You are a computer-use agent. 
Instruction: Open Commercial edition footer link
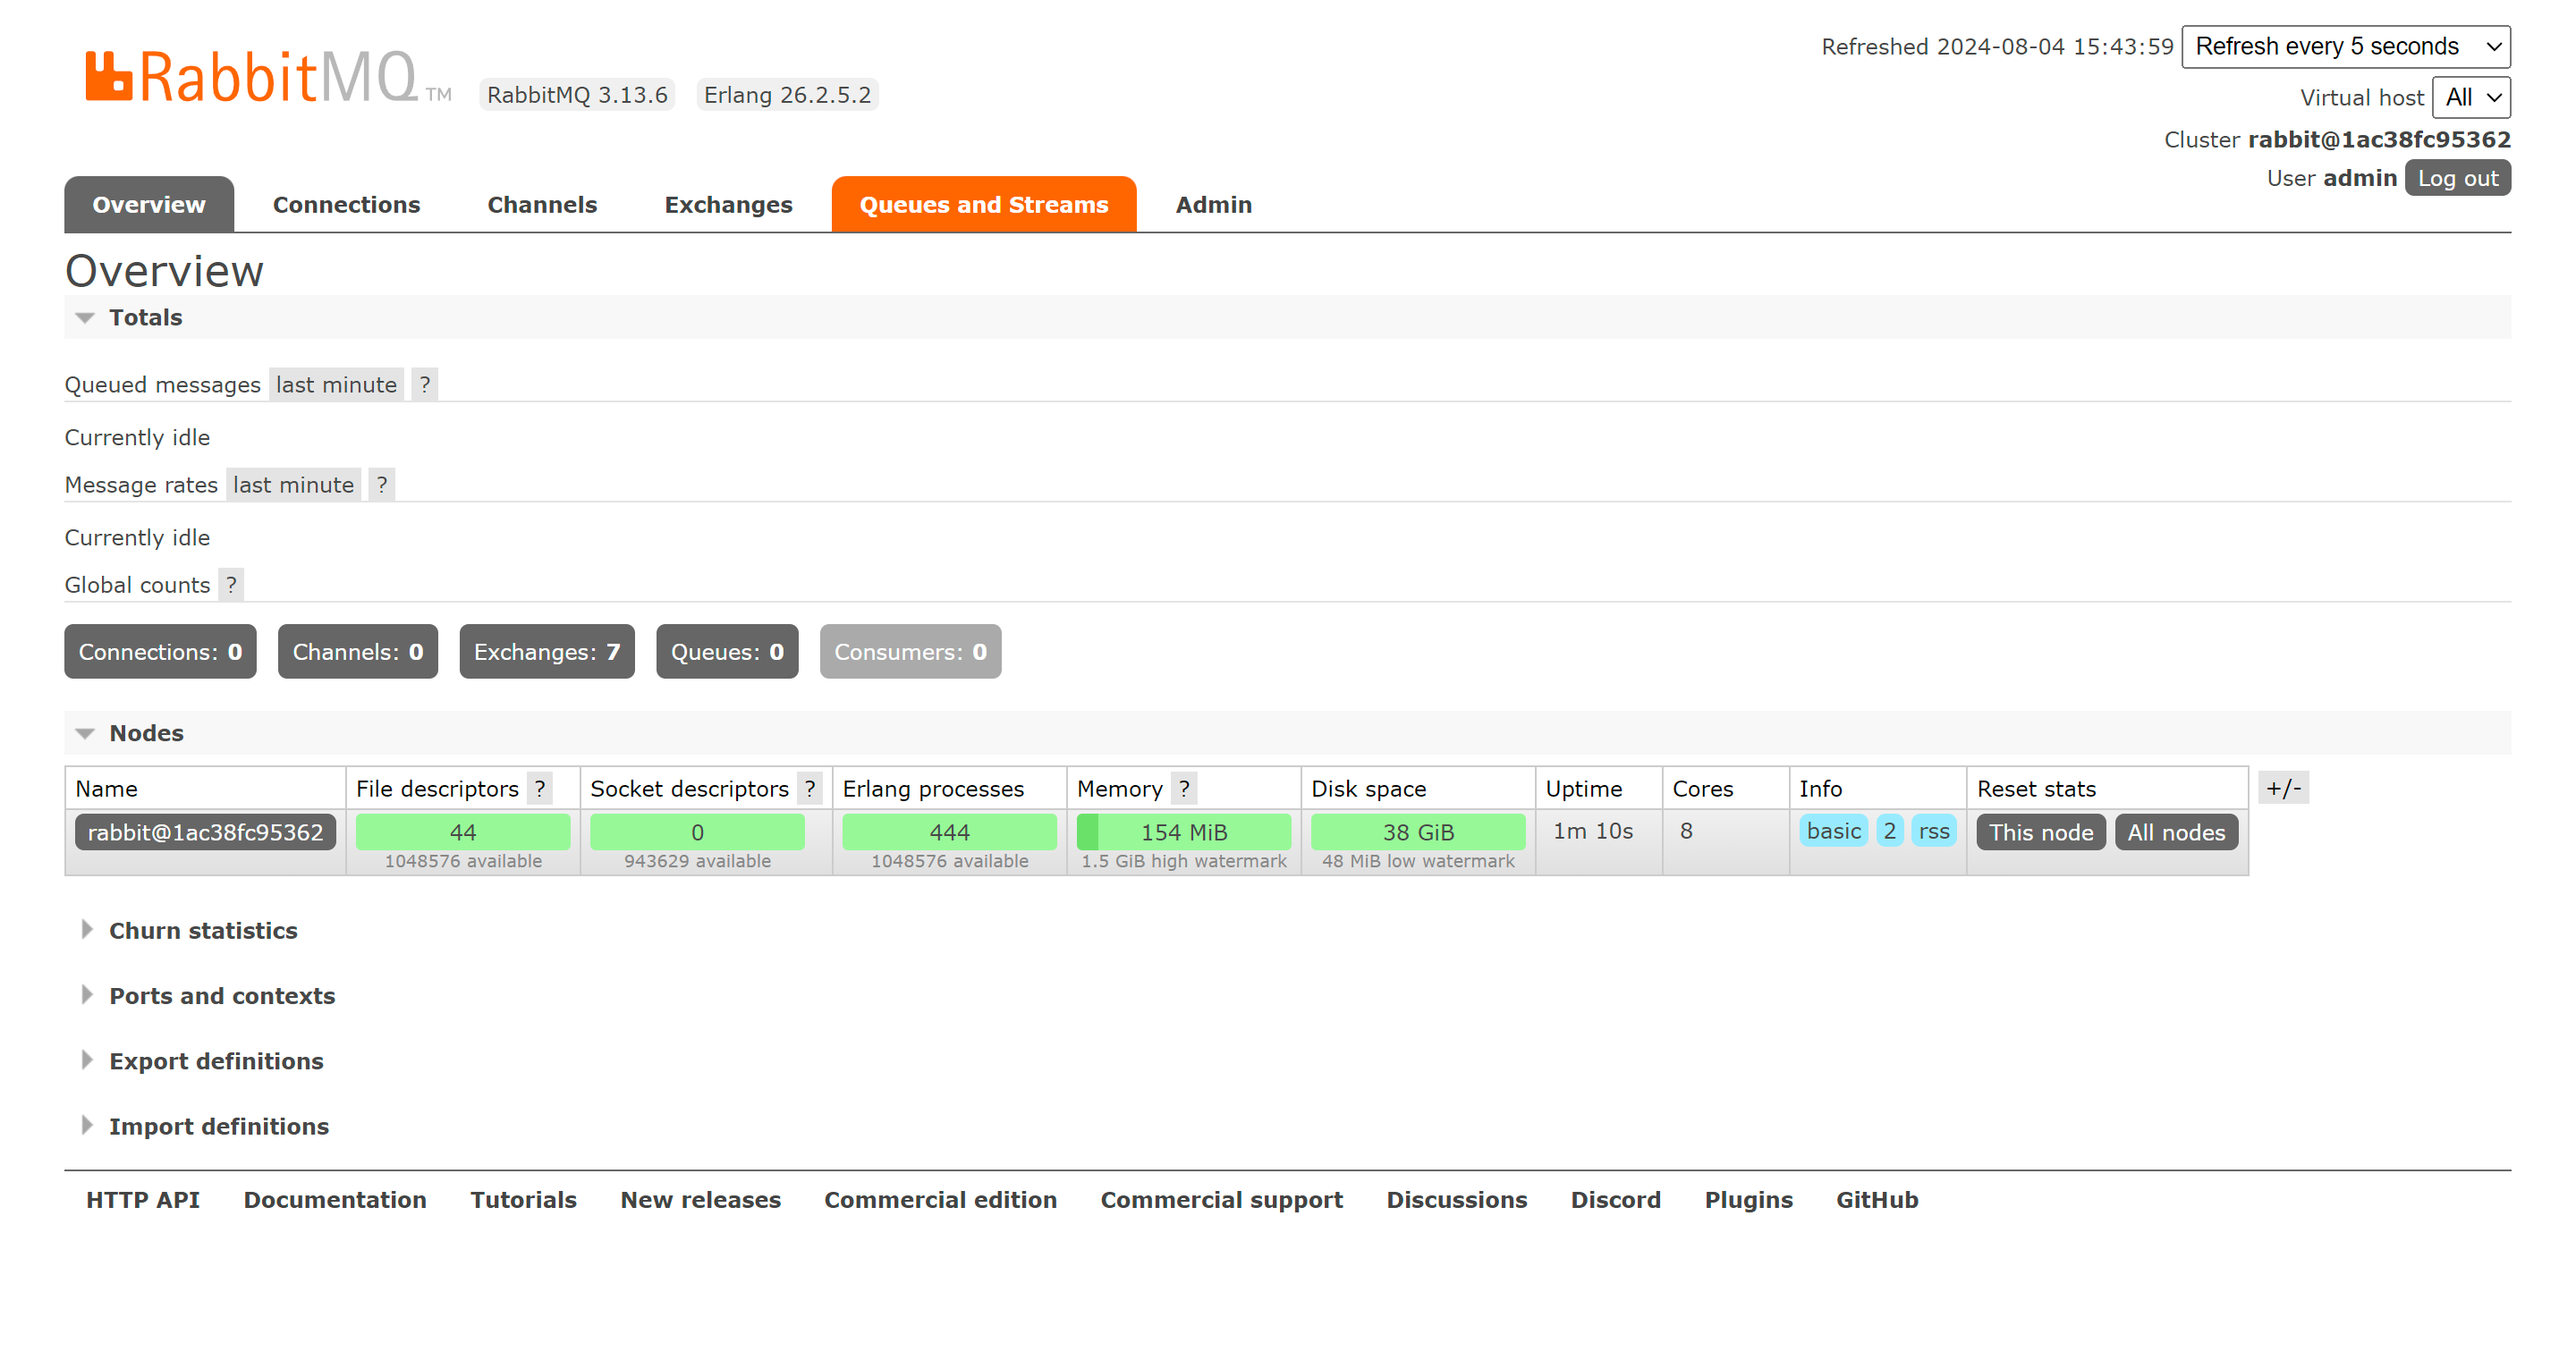[x=941, y=1200]
